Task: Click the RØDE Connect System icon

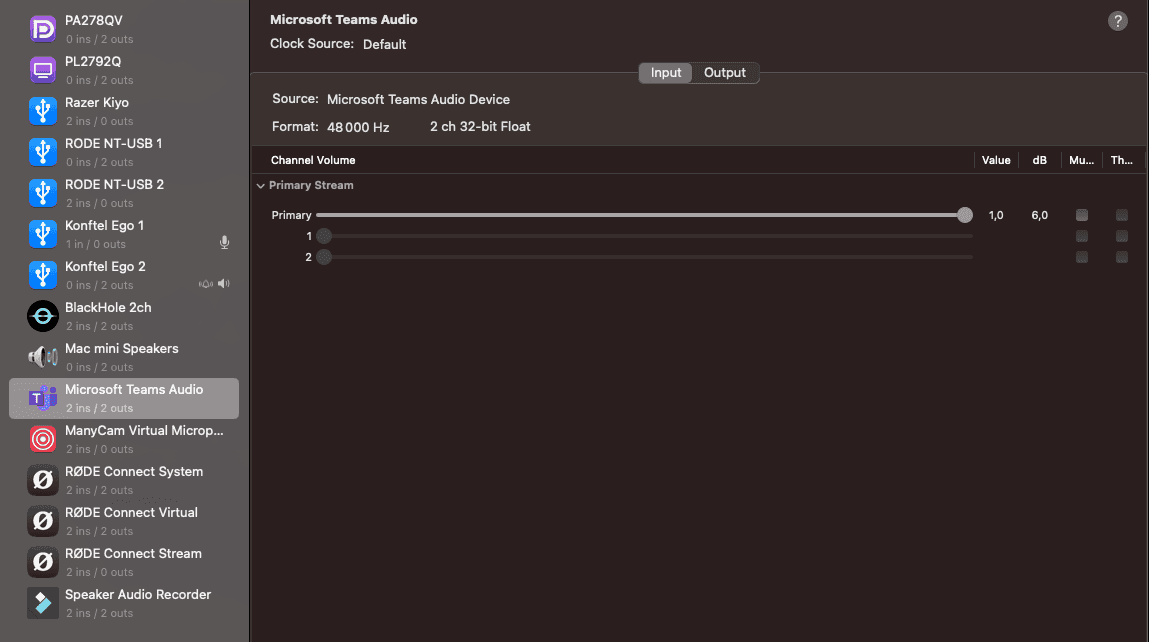Action: pos(43,480)
